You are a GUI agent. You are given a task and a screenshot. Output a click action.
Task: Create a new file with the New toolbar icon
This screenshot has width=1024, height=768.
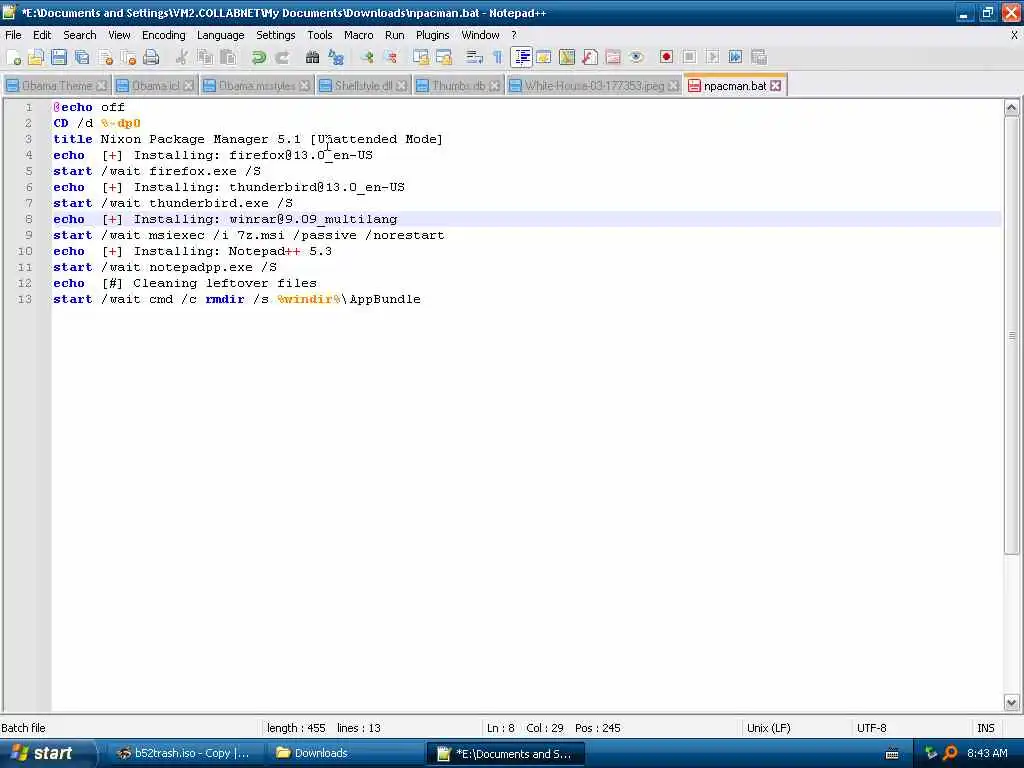[13, 57]
